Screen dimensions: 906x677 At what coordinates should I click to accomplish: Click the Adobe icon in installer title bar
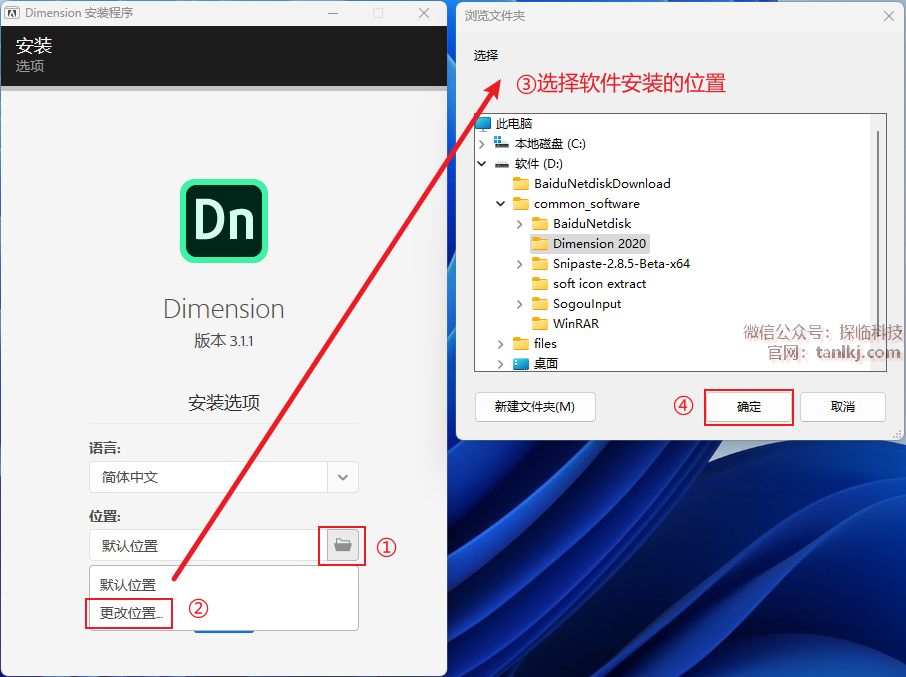pos(12,13)
